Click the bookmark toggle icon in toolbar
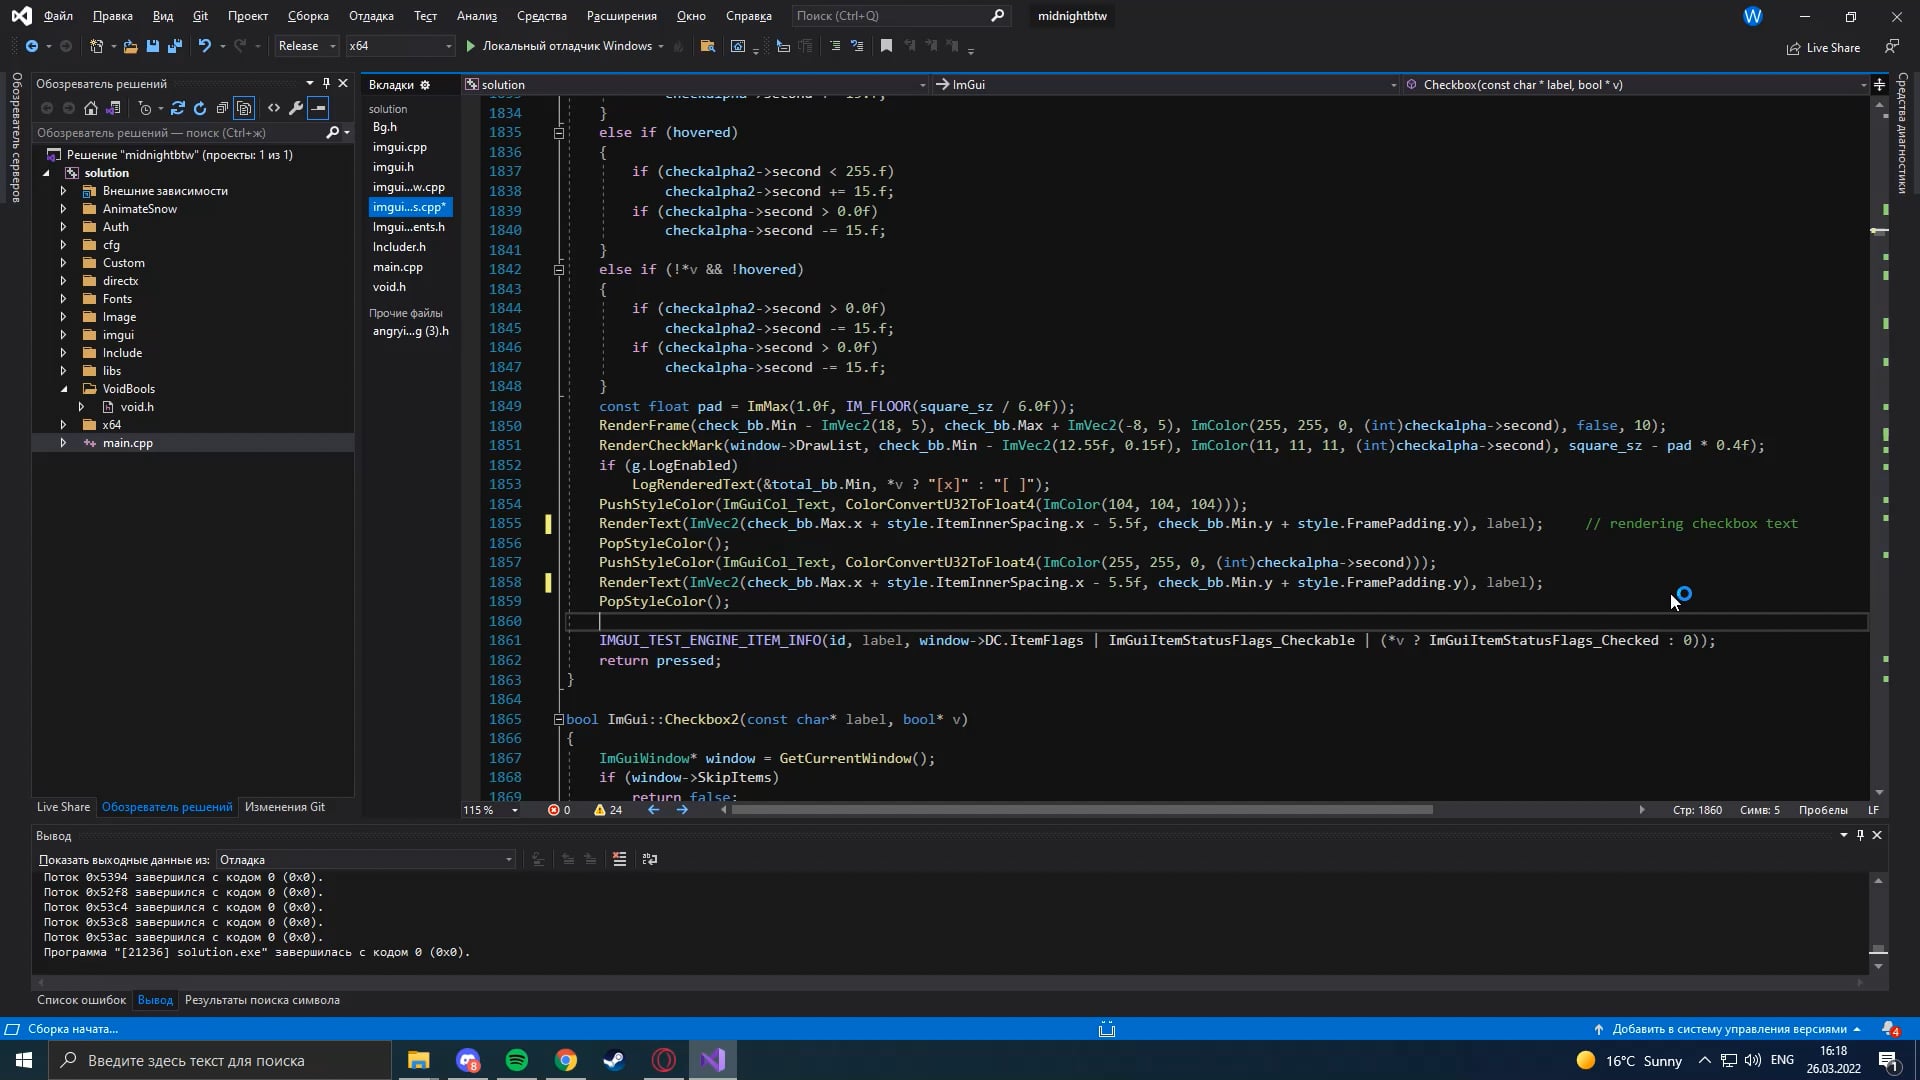 click(886, 46)
